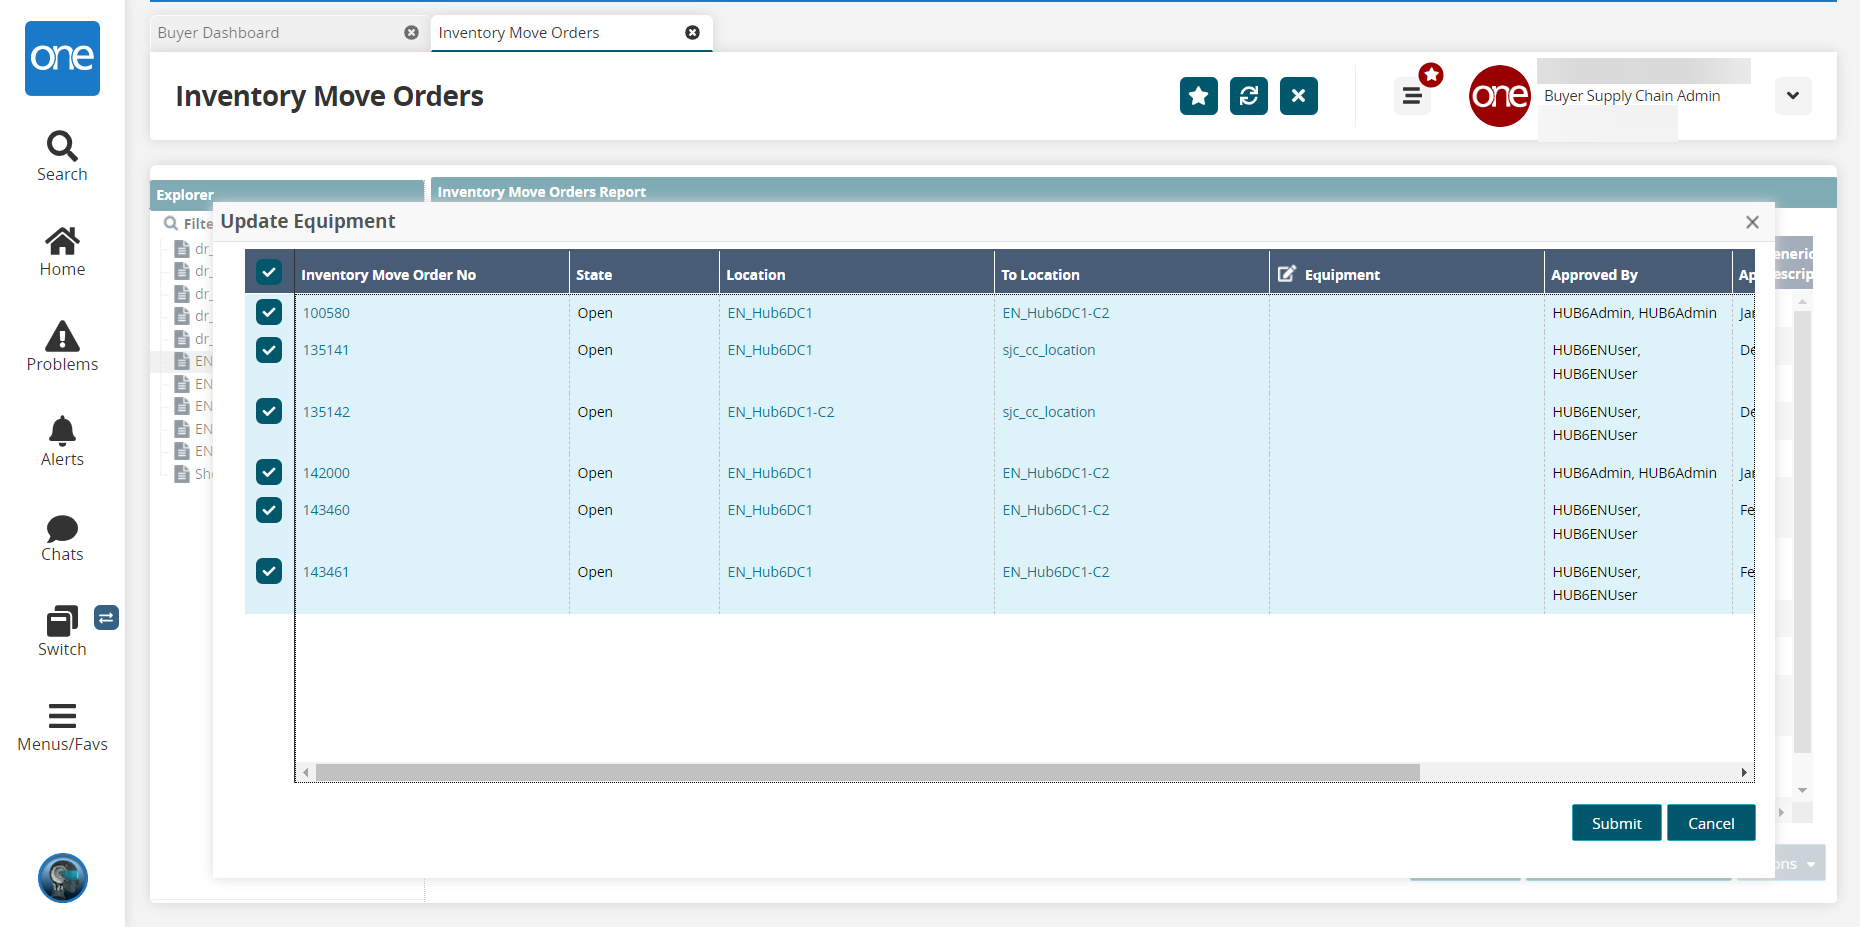The height and width of the screenshot is (927, 1860).
Task: Open order 135141 link
Action: point(326,350)
